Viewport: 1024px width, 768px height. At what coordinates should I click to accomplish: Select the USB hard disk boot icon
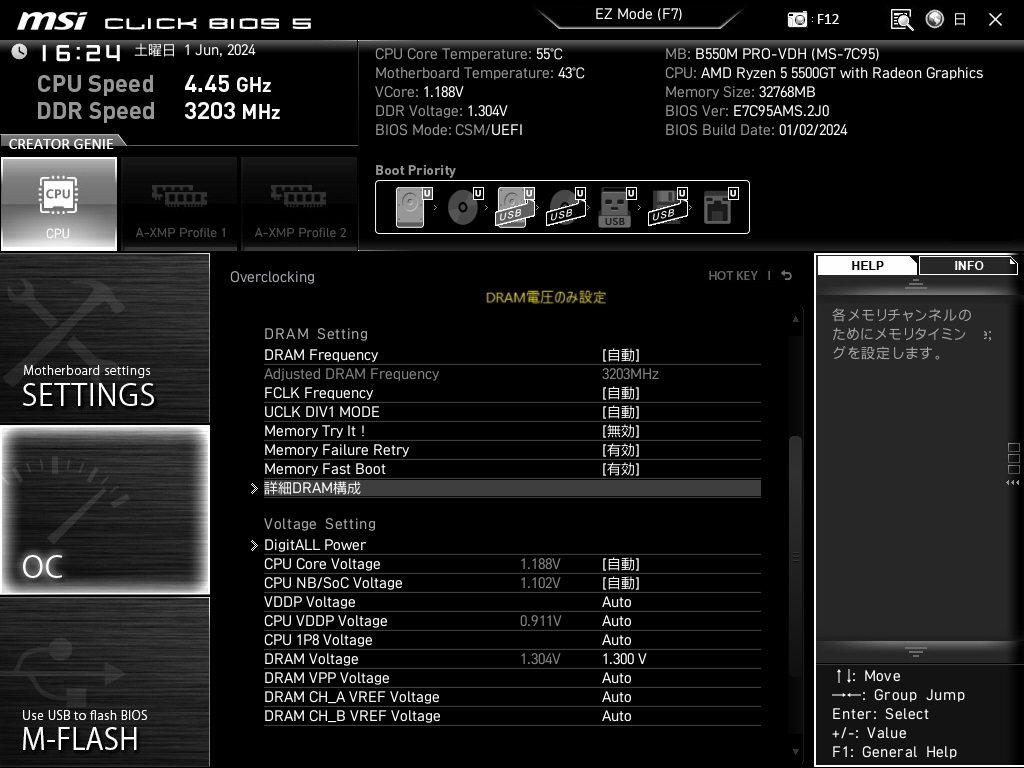(515, 207)
